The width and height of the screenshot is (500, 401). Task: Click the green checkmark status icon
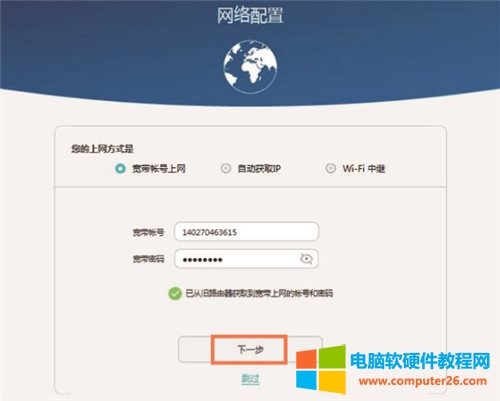click(x=175, y=293)
